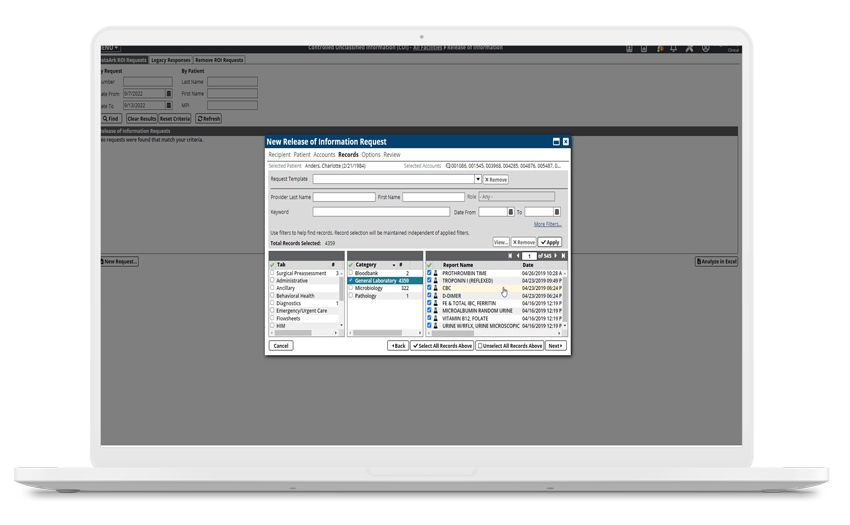The height and width of the screenshot is (525, 850).
Task: Open tools wrench icon in top bar
Action: point(689,49)
